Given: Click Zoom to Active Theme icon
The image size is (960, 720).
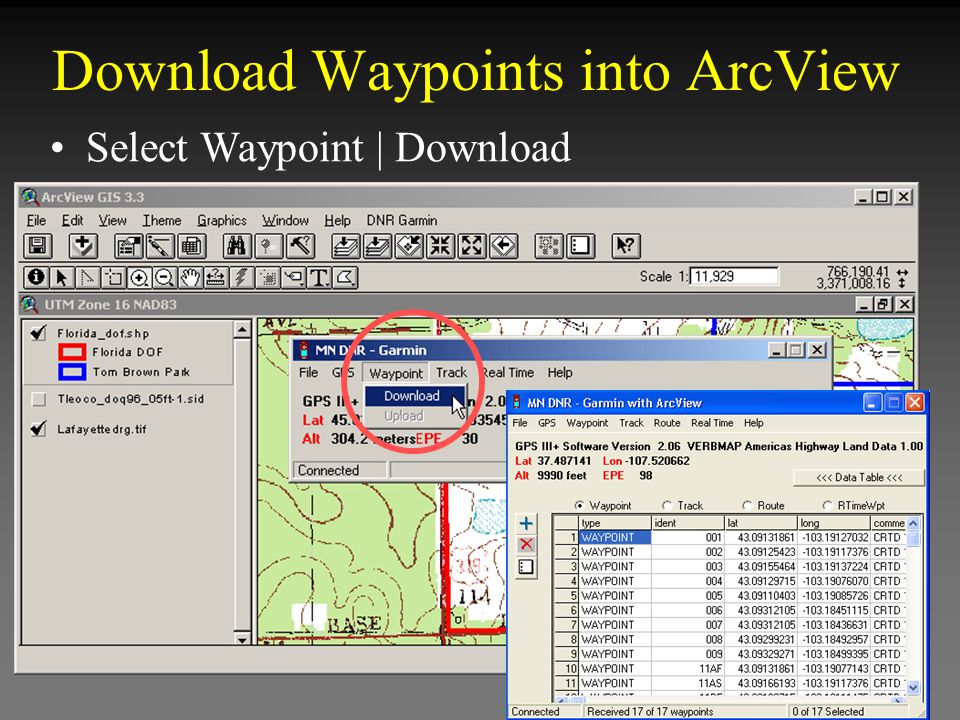Looking at the screenshot, I should coord(378,246).
